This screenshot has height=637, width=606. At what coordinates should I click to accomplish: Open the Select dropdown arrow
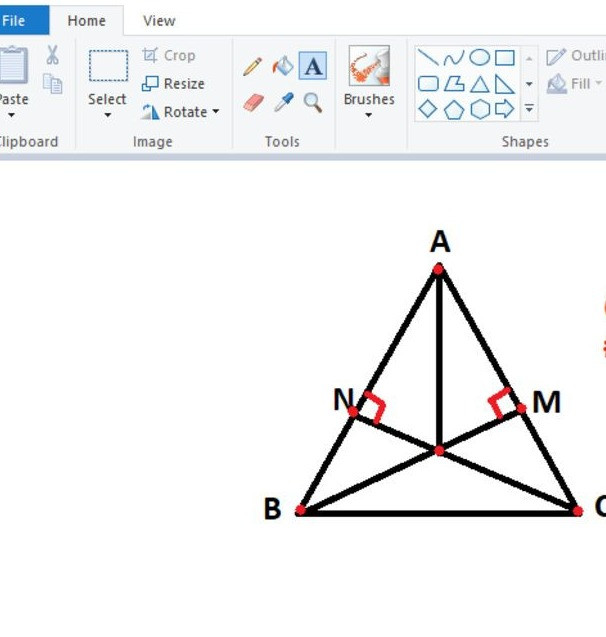coord(107,116)
